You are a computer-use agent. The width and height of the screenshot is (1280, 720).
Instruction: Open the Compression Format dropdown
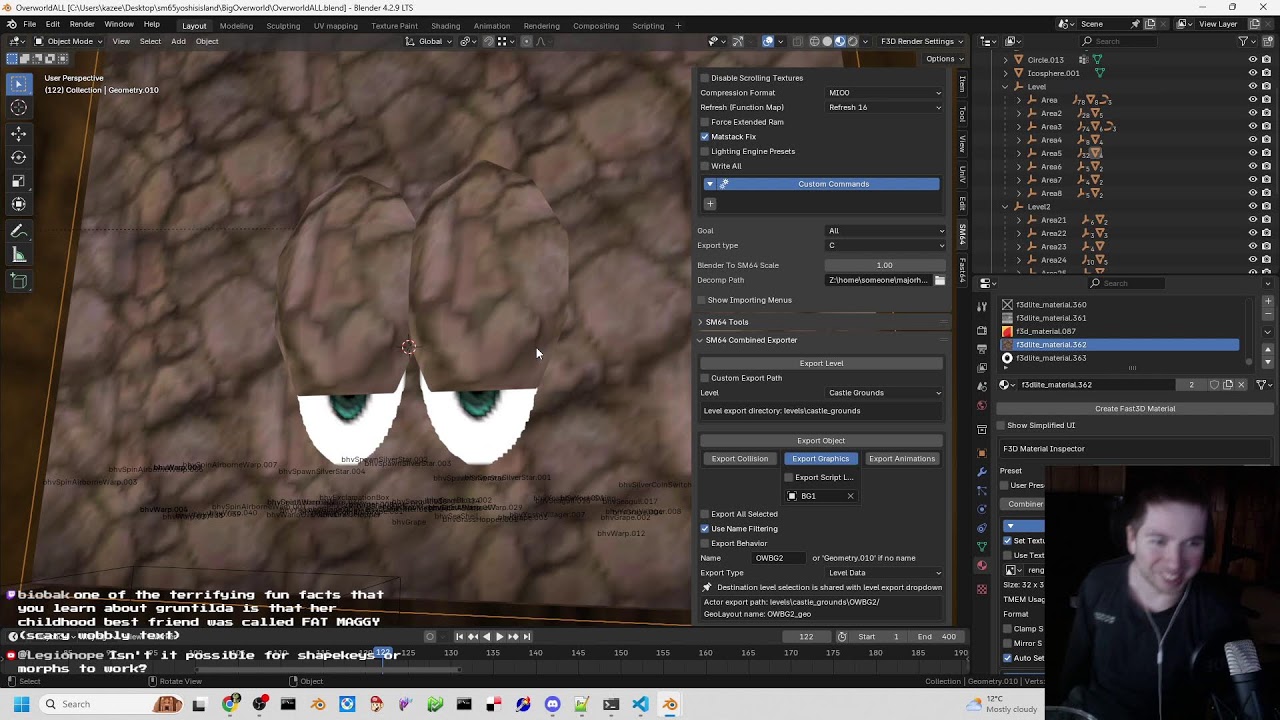coord(884,93)
